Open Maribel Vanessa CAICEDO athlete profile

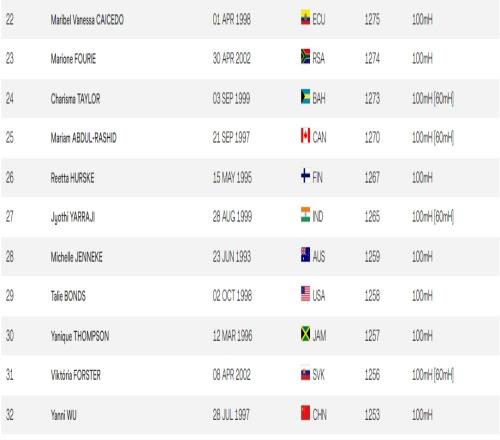coord(87,20)
